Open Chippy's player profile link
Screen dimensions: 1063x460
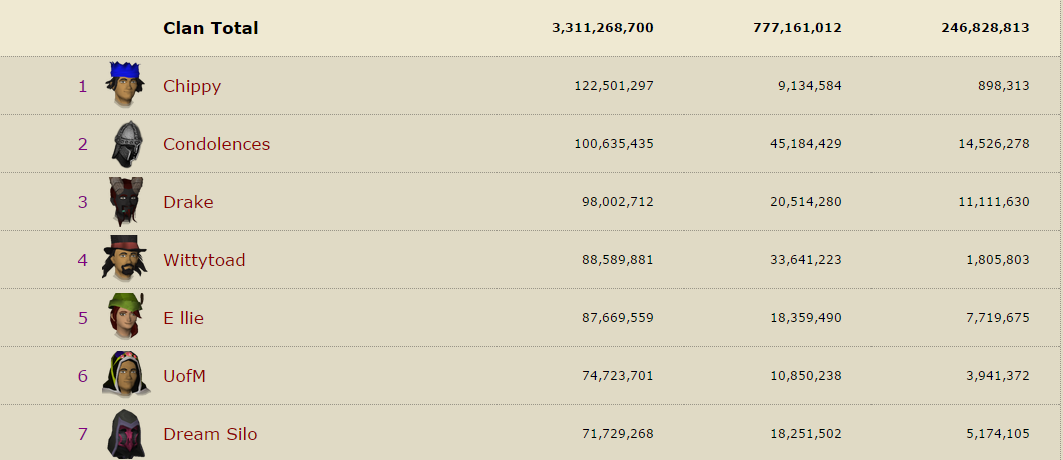coord(192,86)
